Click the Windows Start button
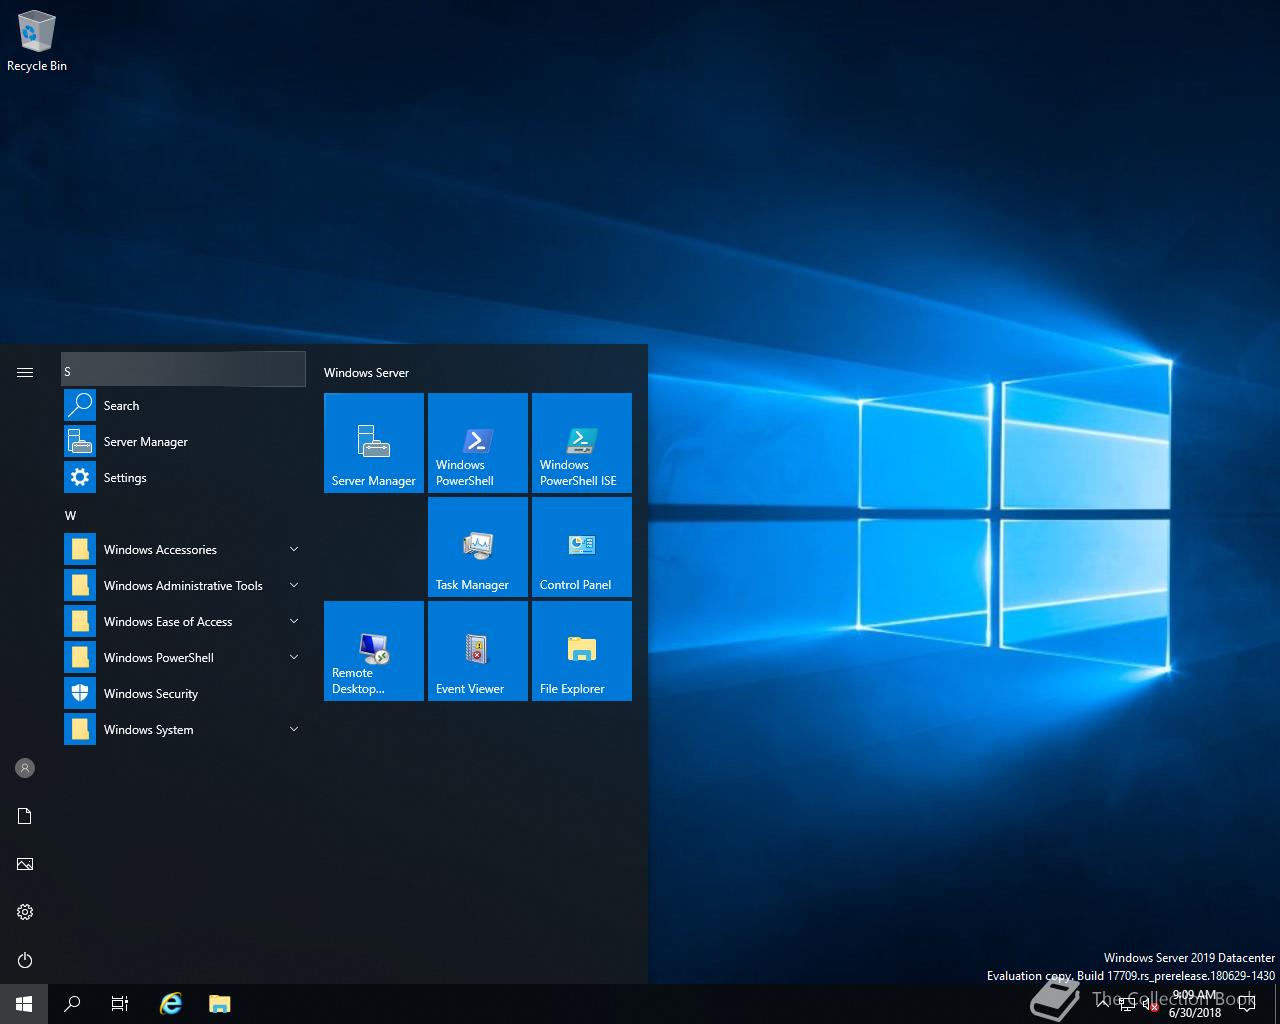1280x1024 pixels. [x=24, y=1004]
